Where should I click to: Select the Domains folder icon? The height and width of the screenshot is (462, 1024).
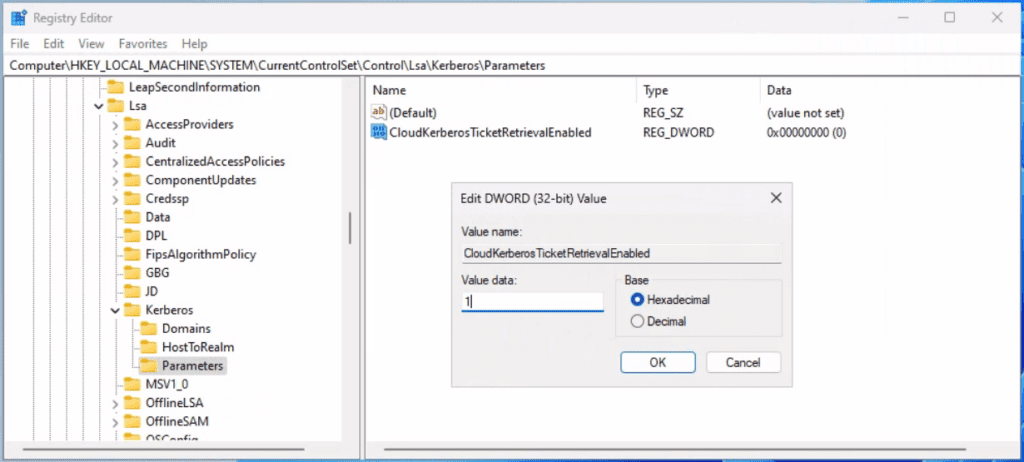150,328
